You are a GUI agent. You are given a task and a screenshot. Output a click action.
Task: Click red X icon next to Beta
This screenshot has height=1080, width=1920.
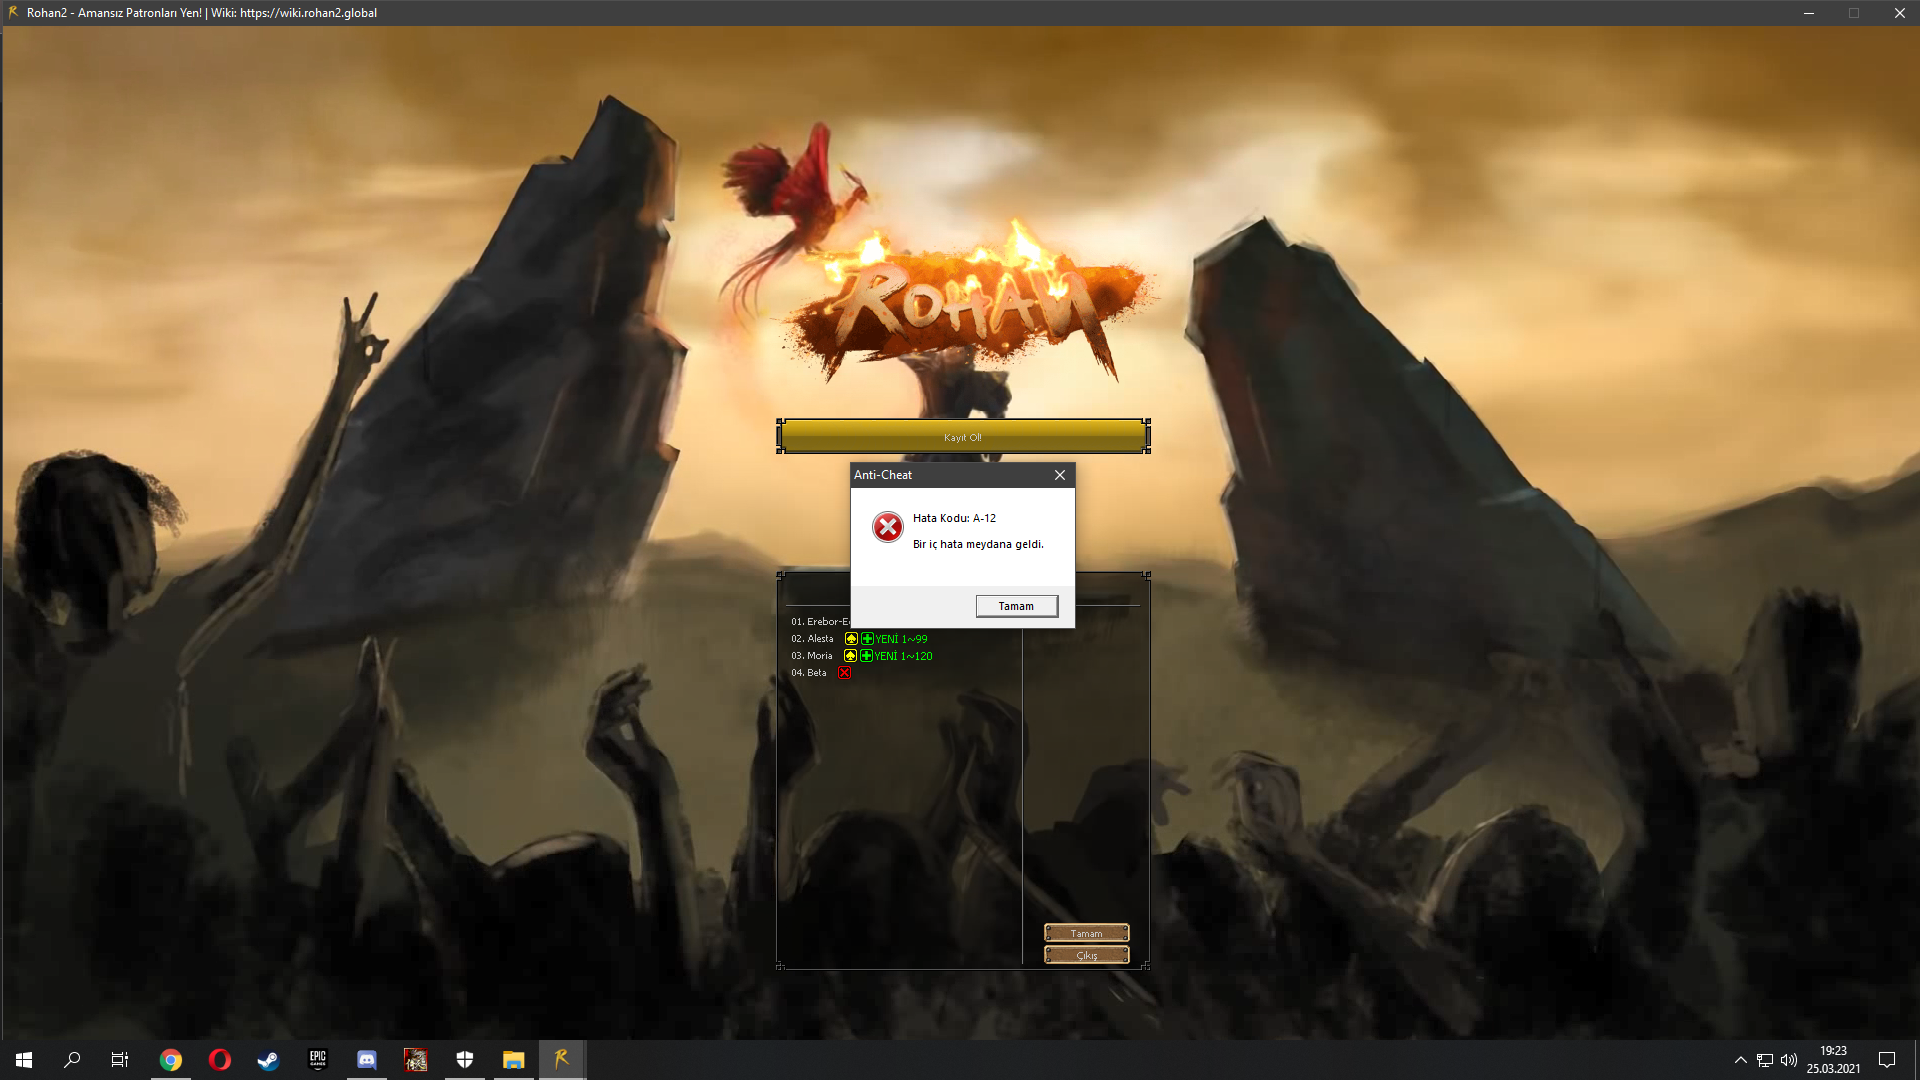click(844, 673)
